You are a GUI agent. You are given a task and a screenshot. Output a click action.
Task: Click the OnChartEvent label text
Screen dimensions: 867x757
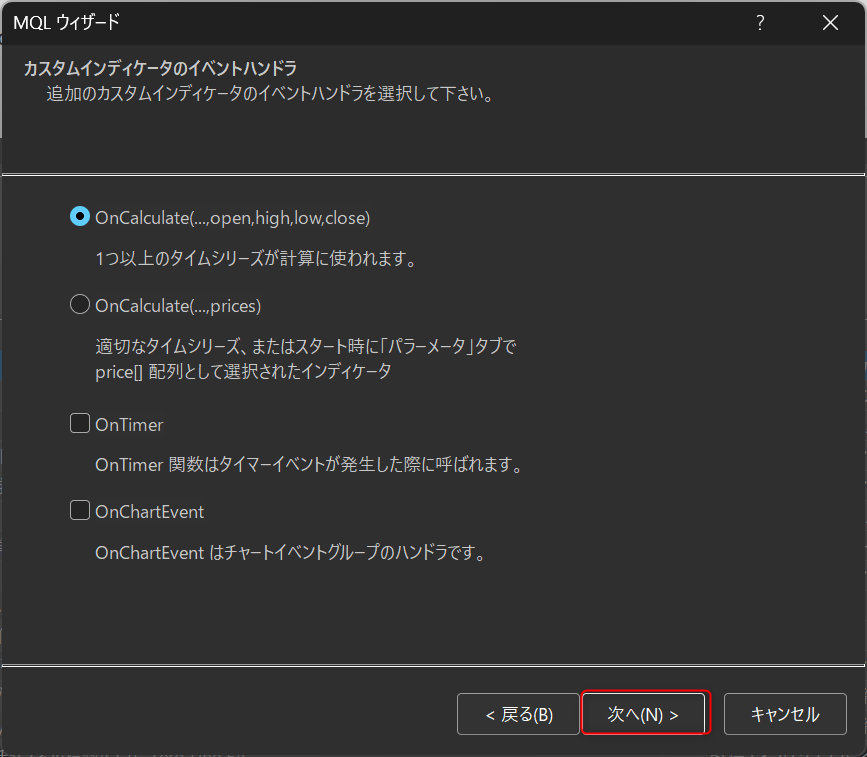(149, 511)
